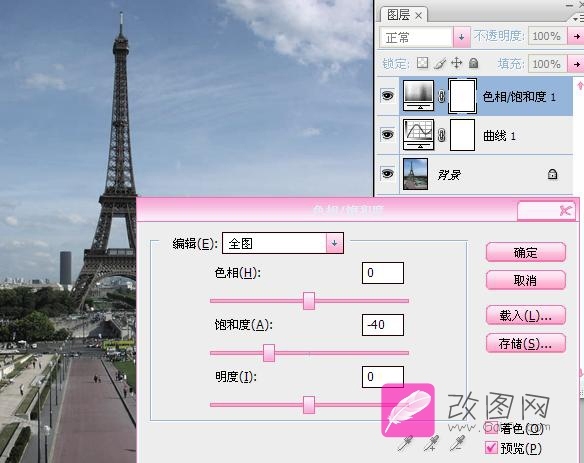584x463 pixels.
Task: Open the 填充 fill slider arrow
Action: pyautogui.click(x=576, y=64)
